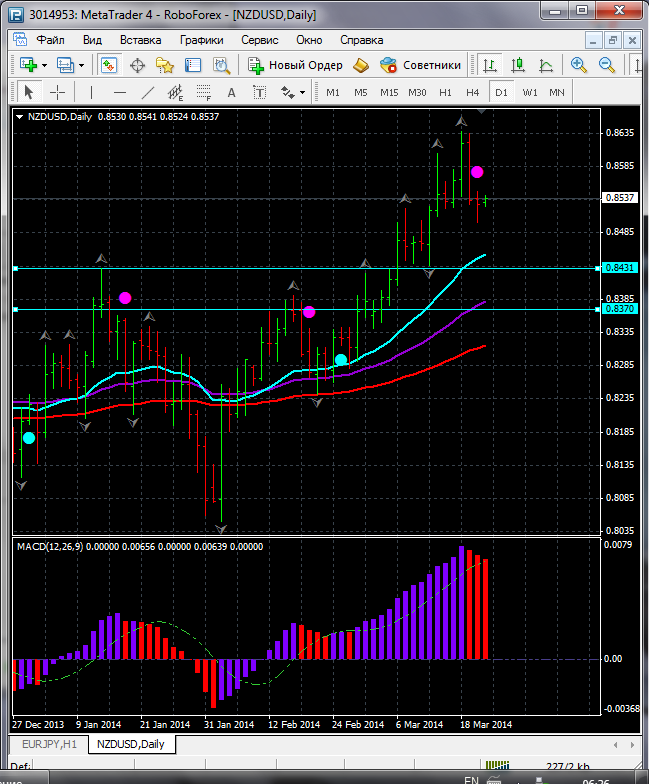Select the Vertical Line drawing tool

click(x=91, y=92)
